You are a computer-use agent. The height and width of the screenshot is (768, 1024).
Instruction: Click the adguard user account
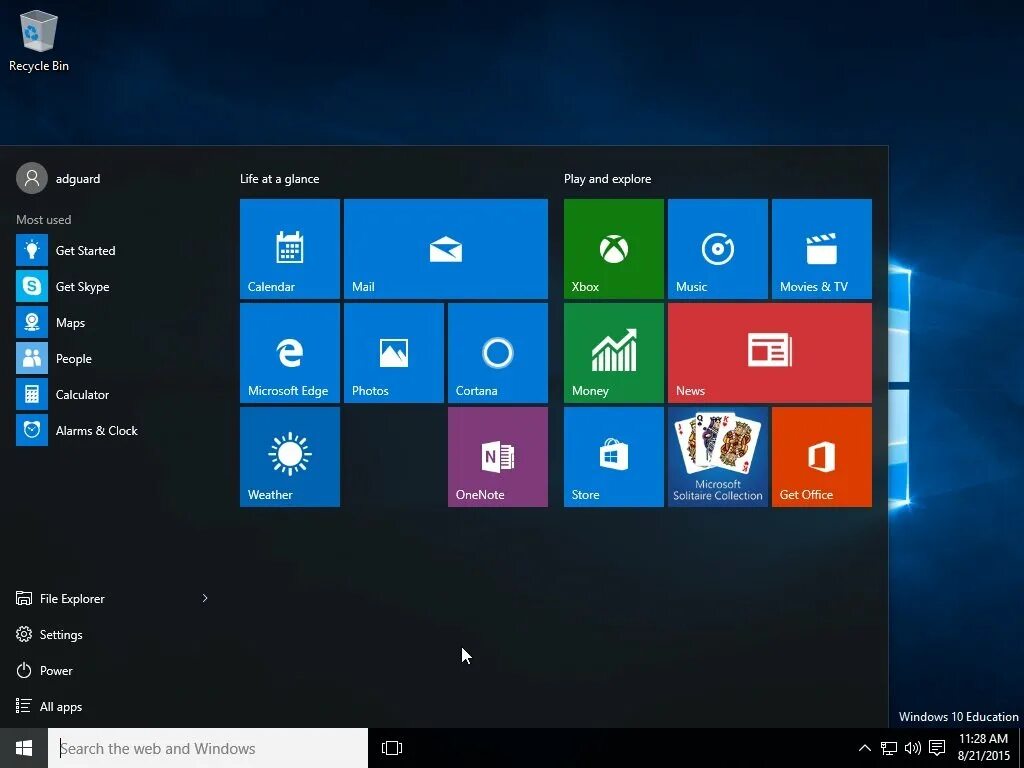tap(59, 178)
